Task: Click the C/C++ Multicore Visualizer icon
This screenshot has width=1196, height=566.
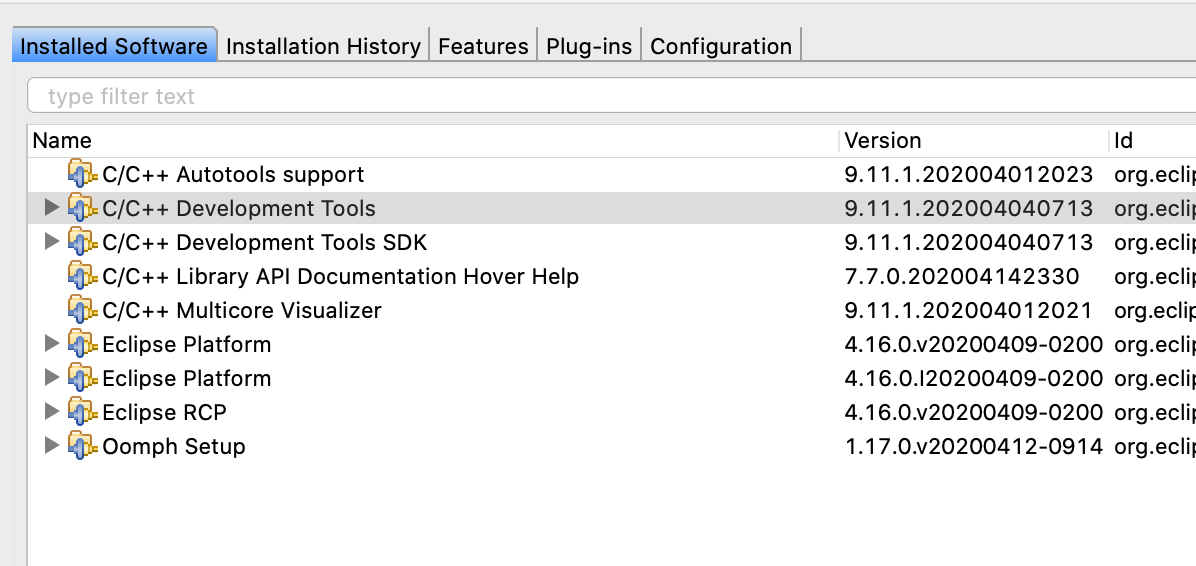Action: (x=82, y=310)
